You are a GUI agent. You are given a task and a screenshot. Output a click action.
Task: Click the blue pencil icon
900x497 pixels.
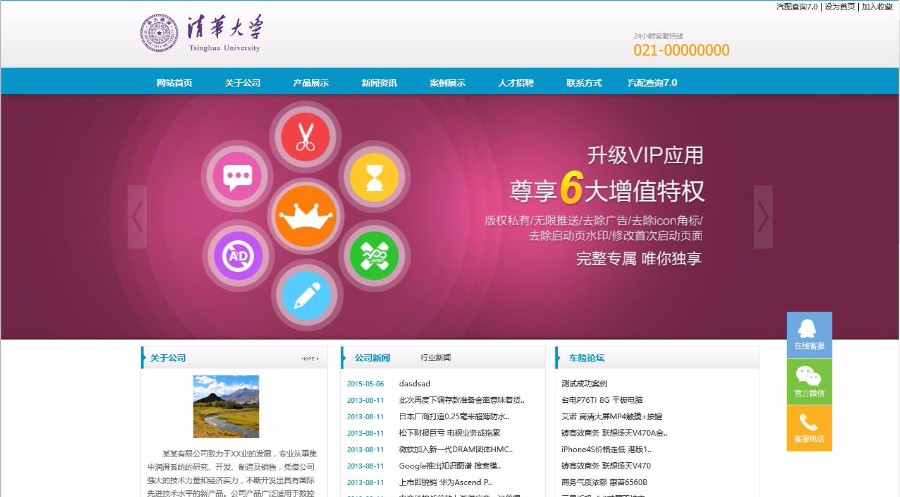307,296
